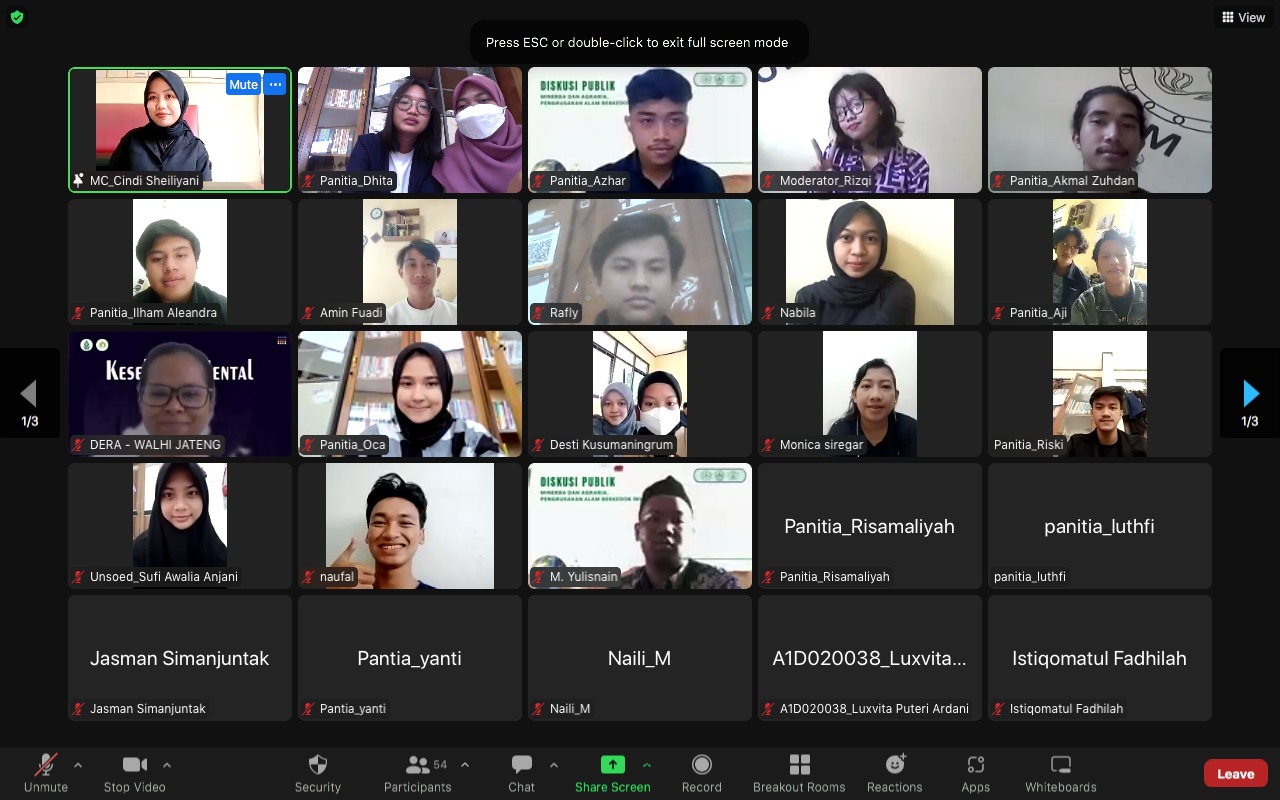Mute MC_Cindi Sheiliyani
Screen dimensions: 1280x800
point(243,85)
